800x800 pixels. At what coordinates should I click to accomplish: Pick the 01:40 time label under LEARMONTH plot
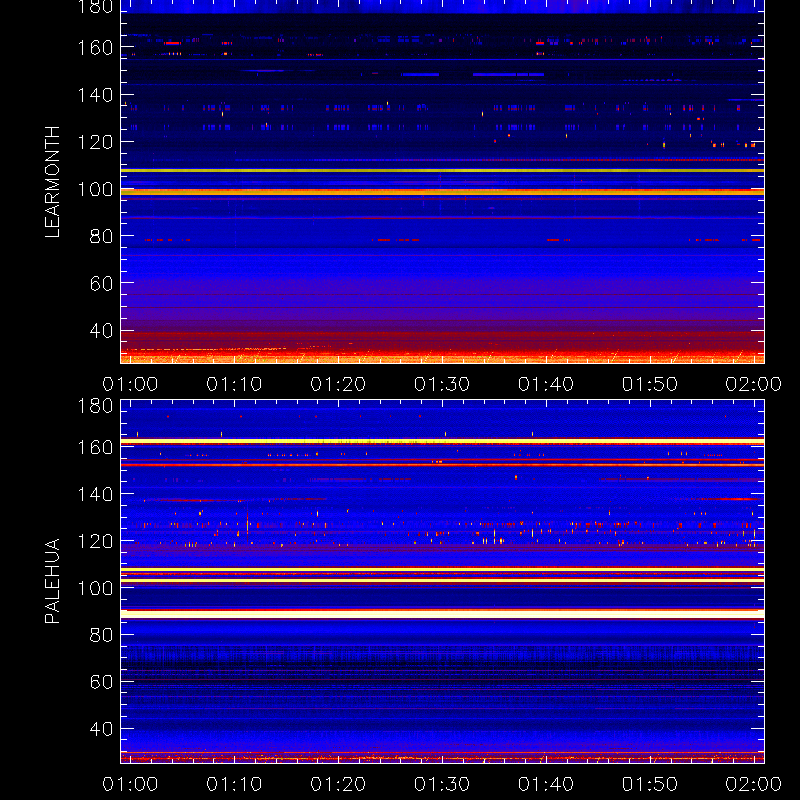pos(546,384)
